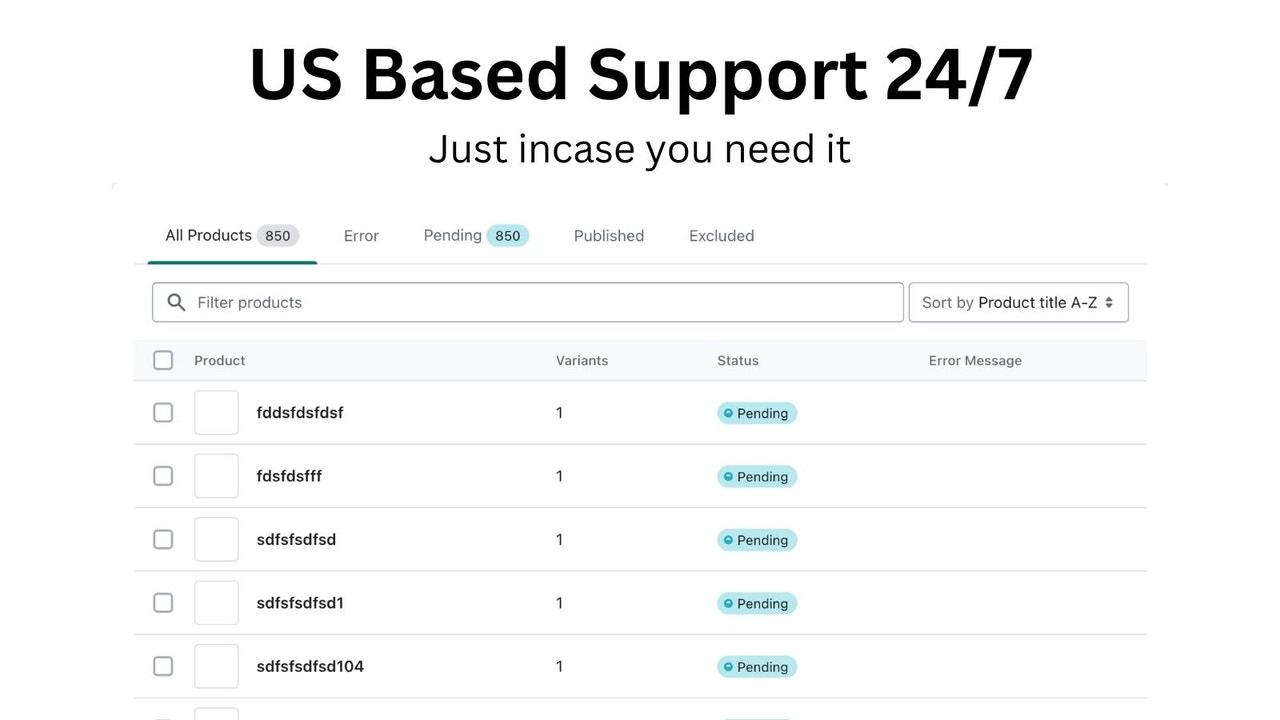Click the search magnifier icon in filter bar
The image size is (1280, 720).
click(176, 302)
